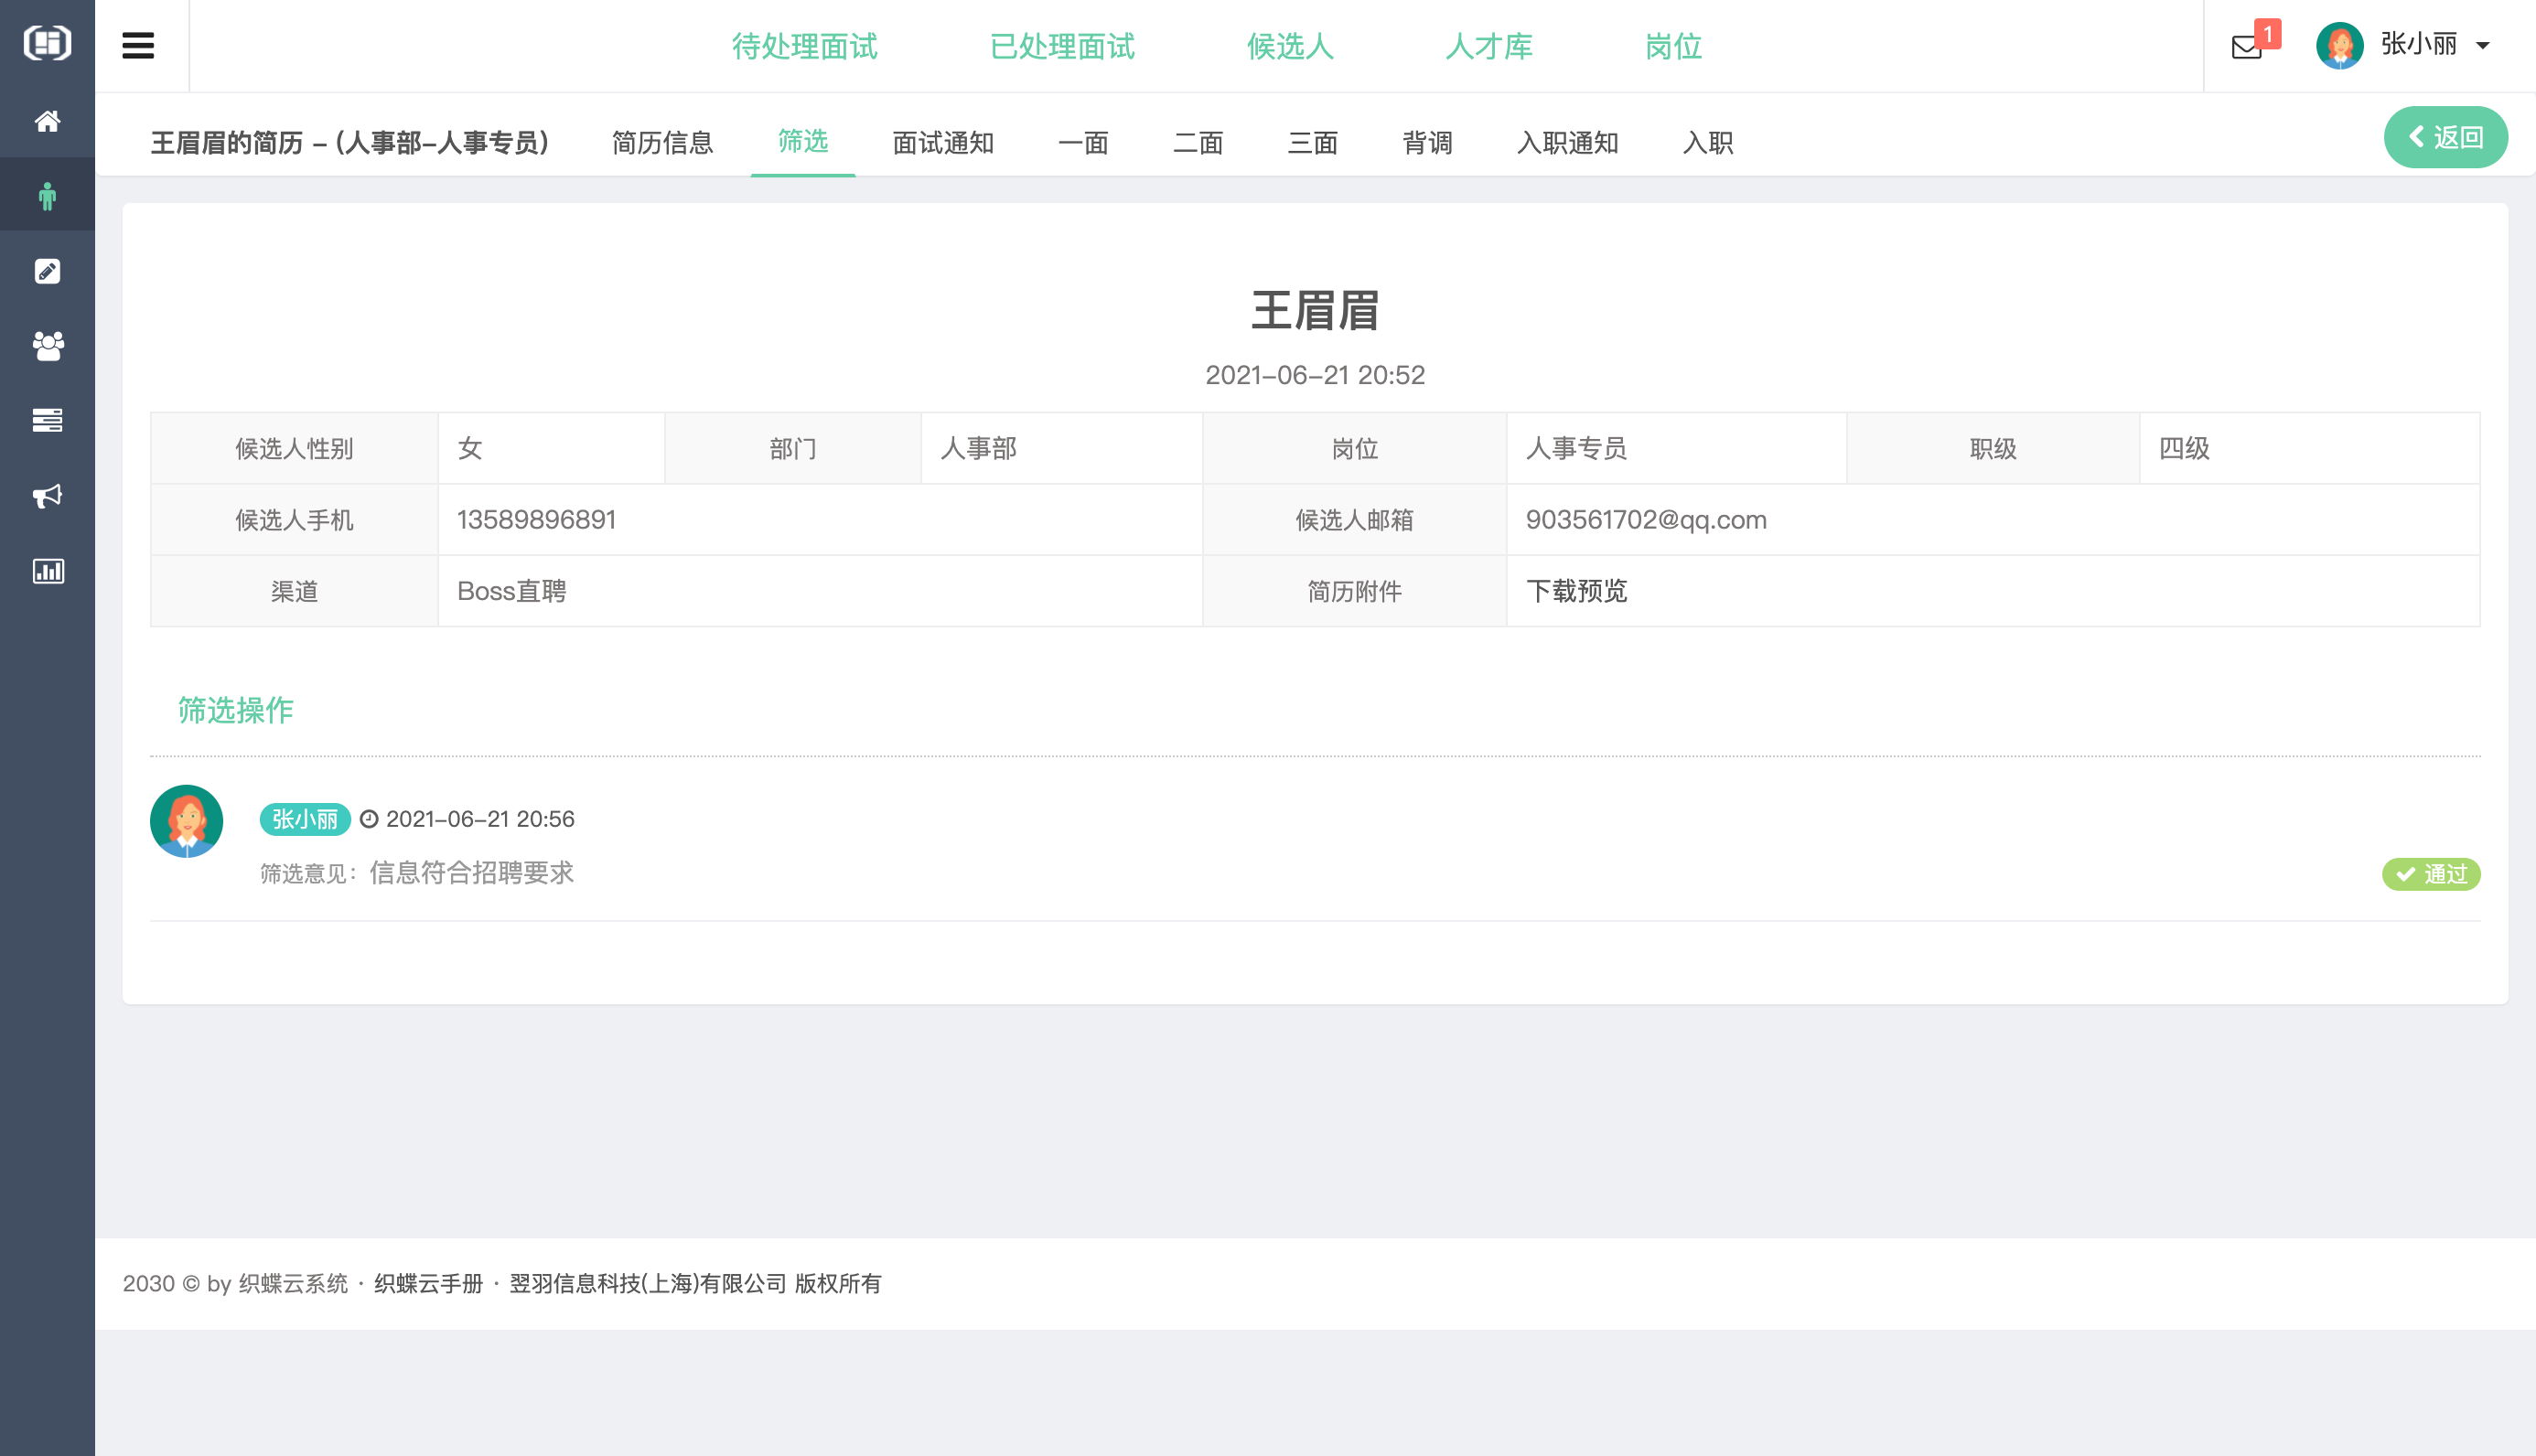2536x1456 pixels.
Task: Click the 通过 pass status badge
Action: coord(2432,874)
